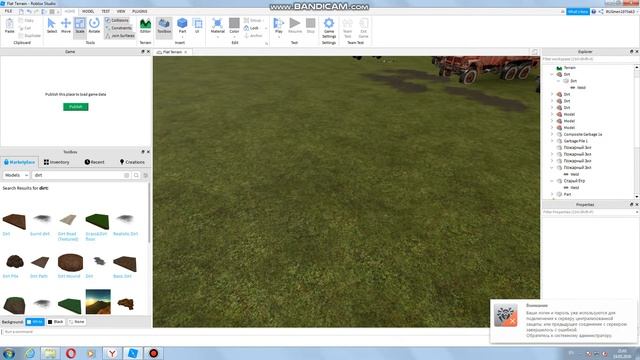Open the Creations toolbox tab
This screenshot has height=360, width=640.
(x=132, y=162)
